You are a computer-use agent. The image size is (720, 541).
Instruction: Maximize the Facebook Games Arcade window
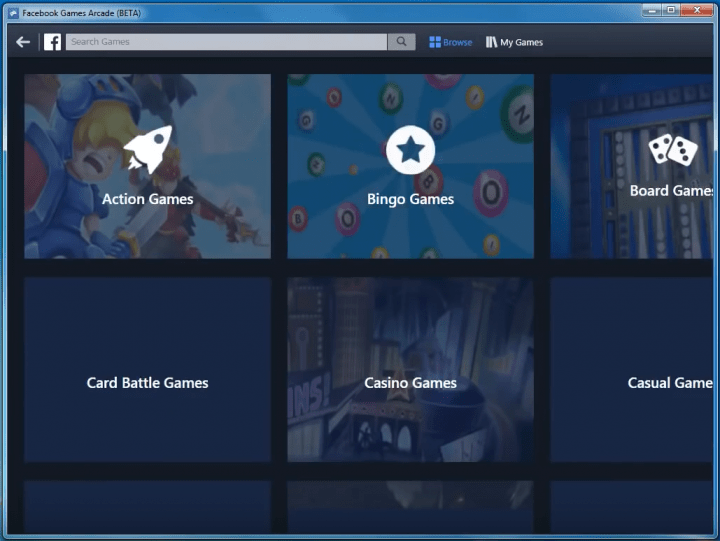671,10
